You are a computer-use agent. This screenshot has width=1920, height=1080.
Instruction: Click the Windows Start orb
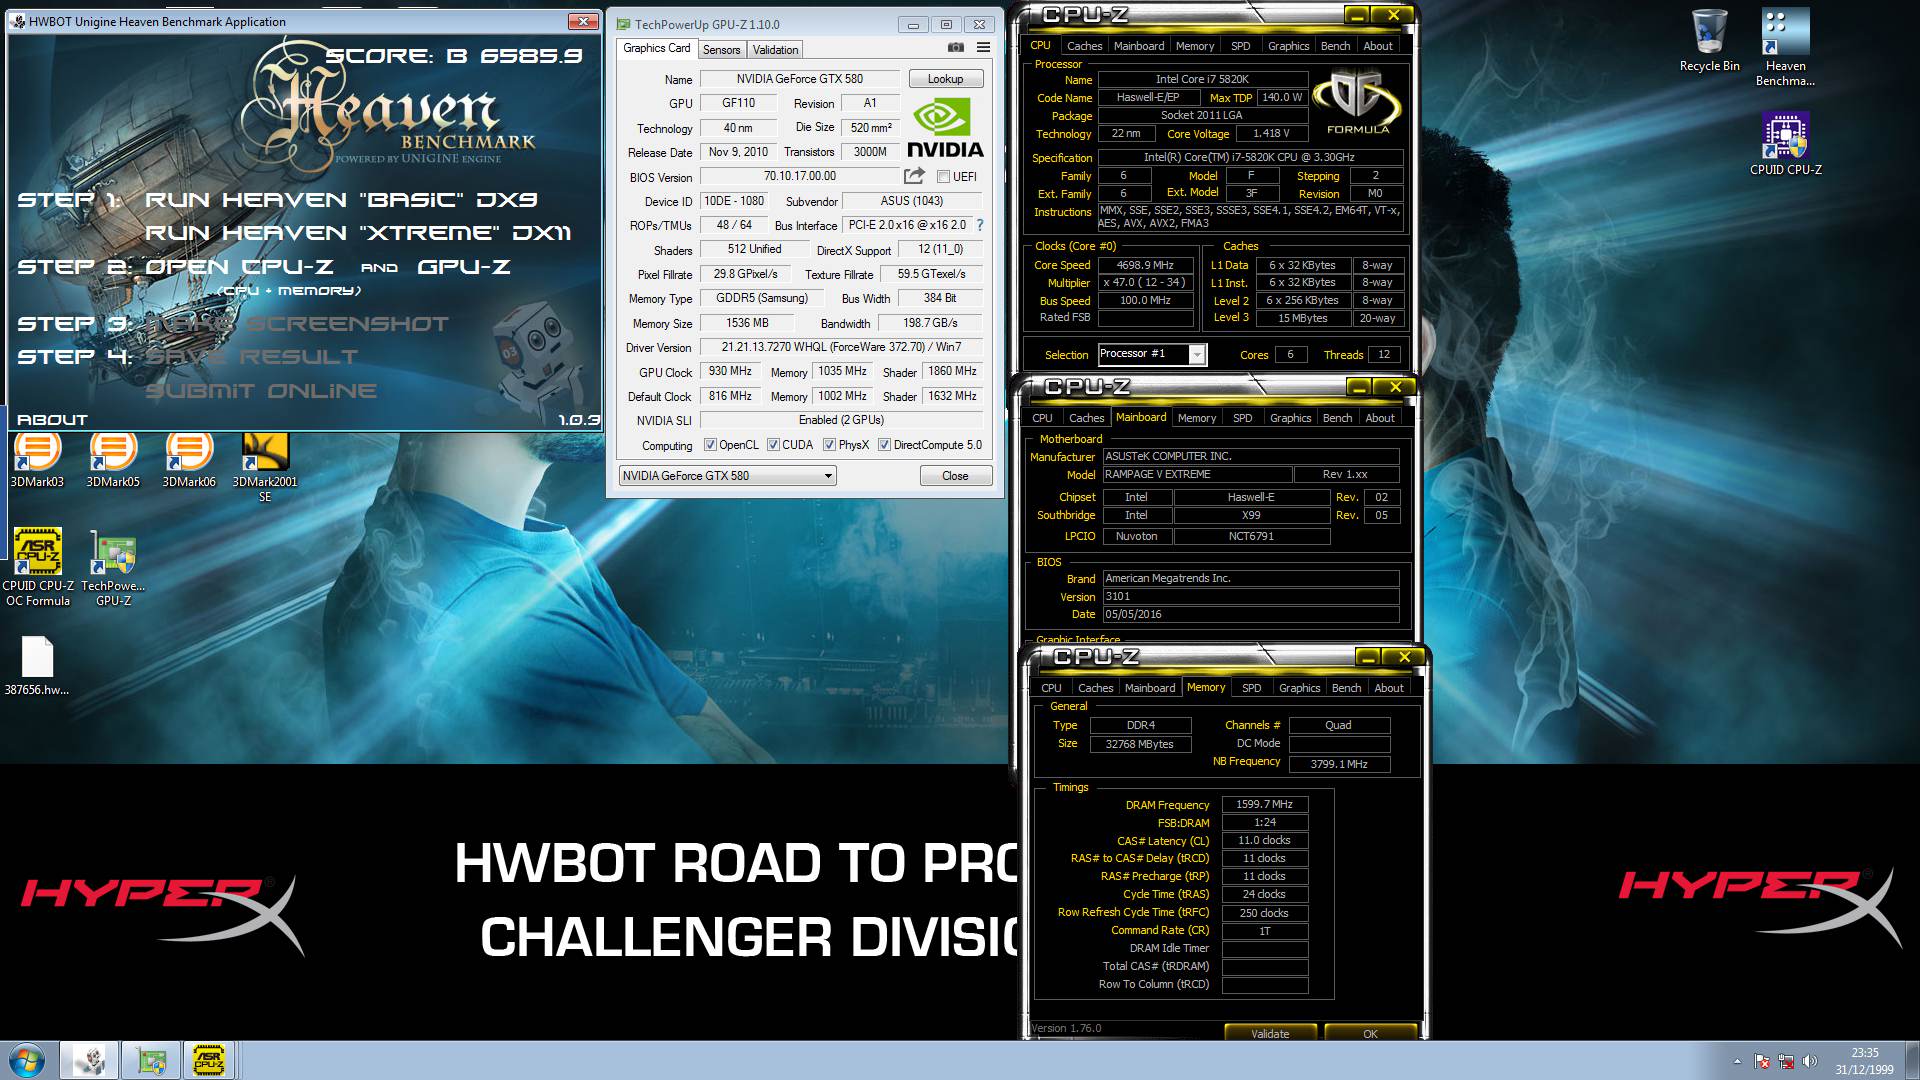coord(26,1060)
